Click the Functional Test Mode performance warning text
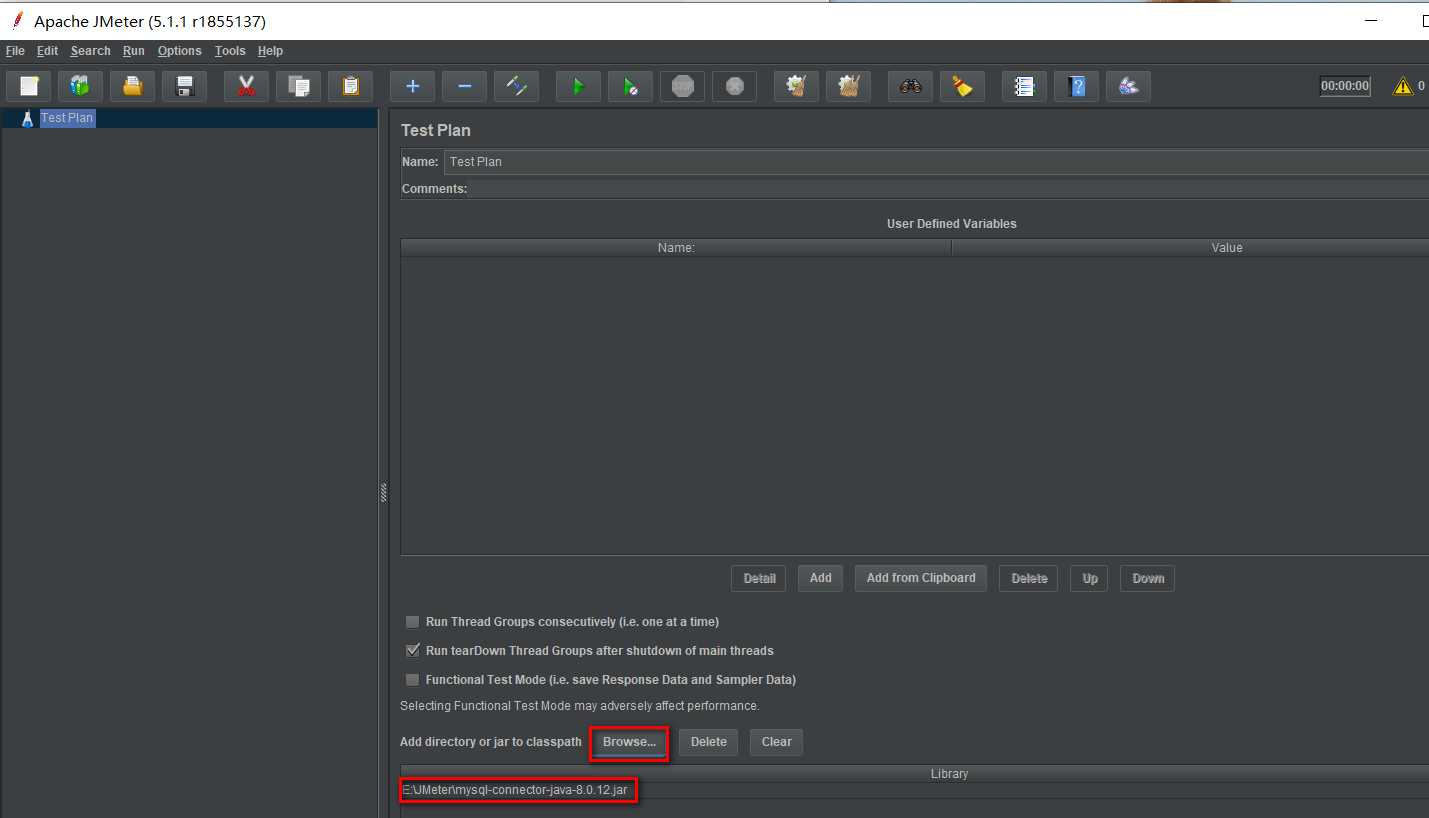The width and height of the screenshot is (1429, 818). point(580,706)
